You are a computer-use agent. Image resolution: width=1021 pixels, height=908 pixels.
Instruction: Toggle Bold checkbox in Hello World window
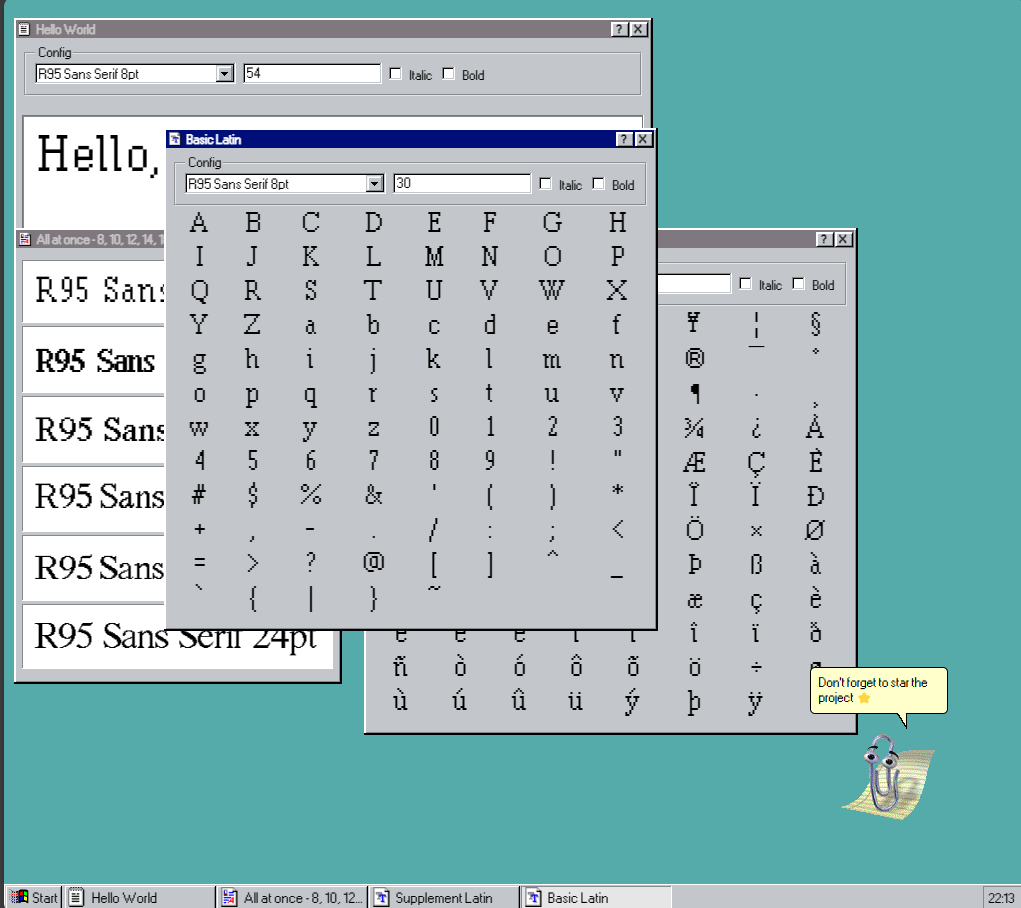pos(448,74)
